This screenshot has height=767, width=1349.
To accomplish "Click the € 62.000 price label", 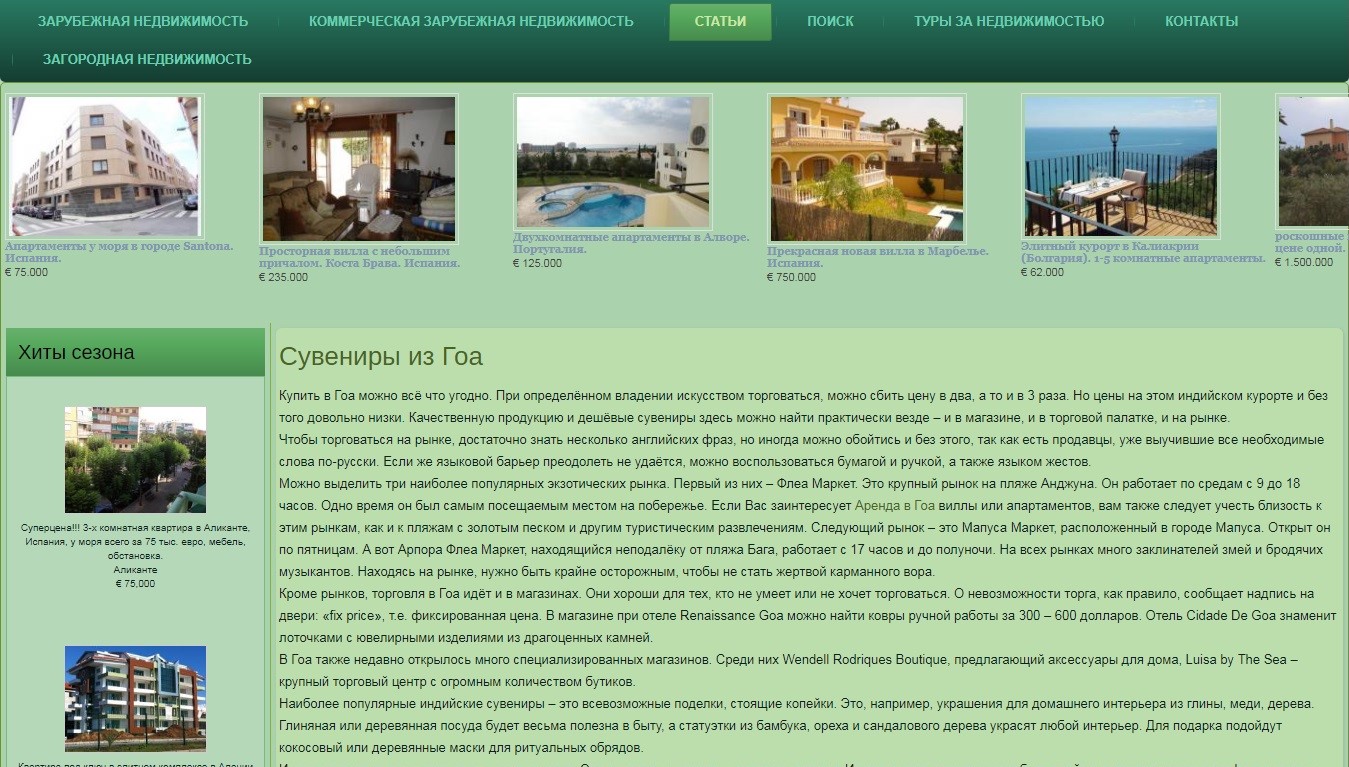I will 1043,272.
